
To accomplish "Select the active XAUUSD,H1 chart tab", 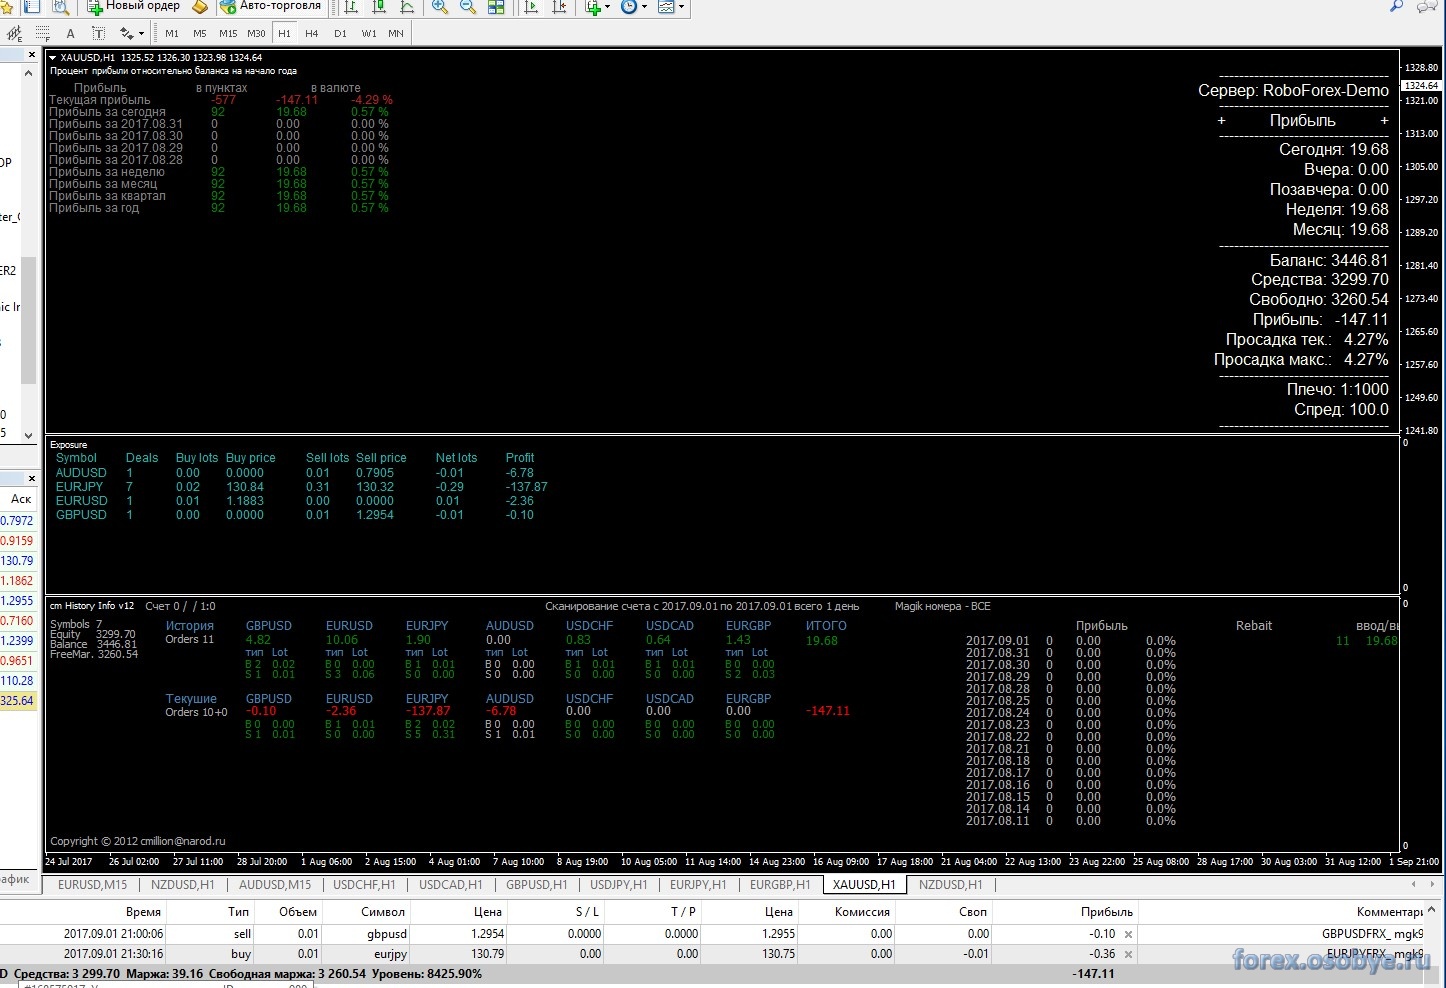I will pos(864,885).
